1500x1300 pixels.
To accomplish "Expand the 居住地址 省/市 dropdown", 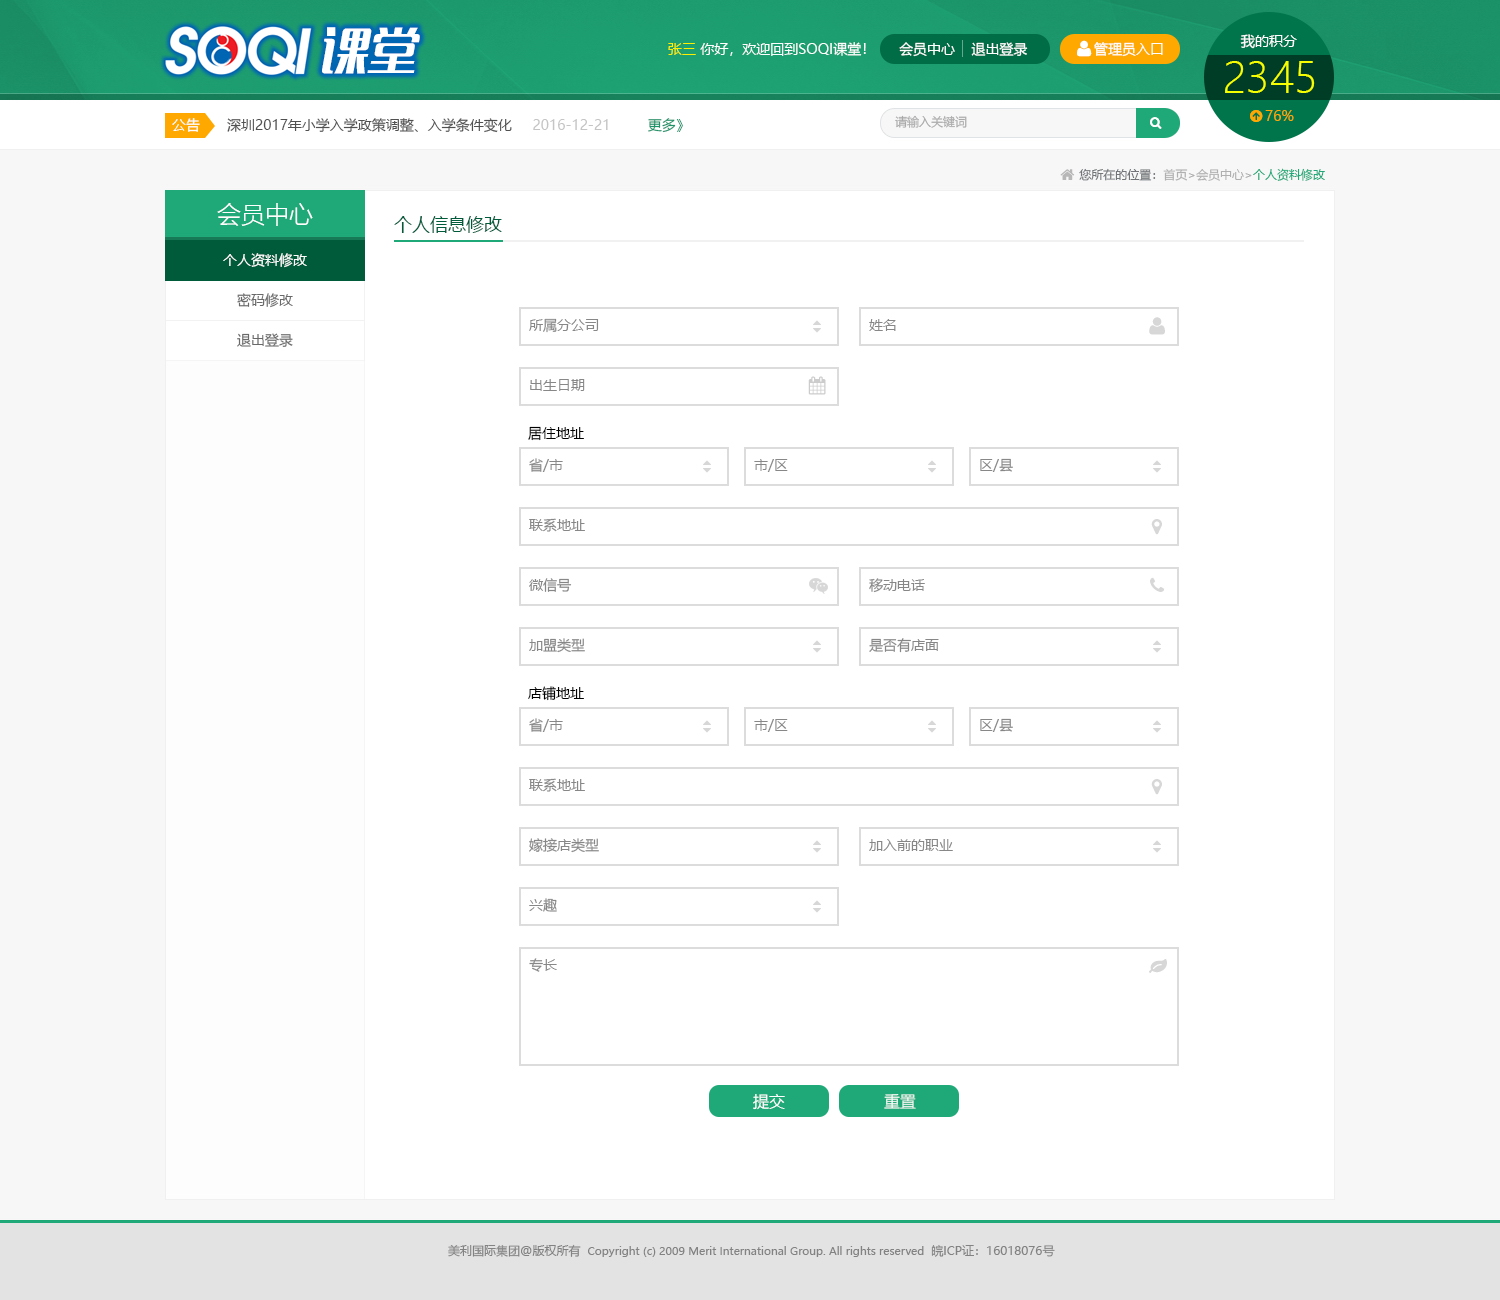I will pyautogui.click(x=624, y=466).
